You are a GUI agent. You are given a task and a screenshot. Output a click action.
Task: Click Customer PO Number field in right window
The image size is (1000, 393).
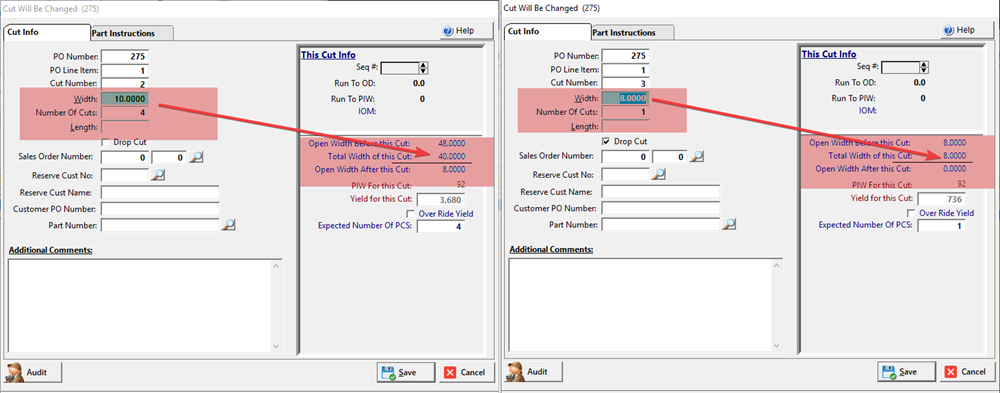click(x=661, y=208)
